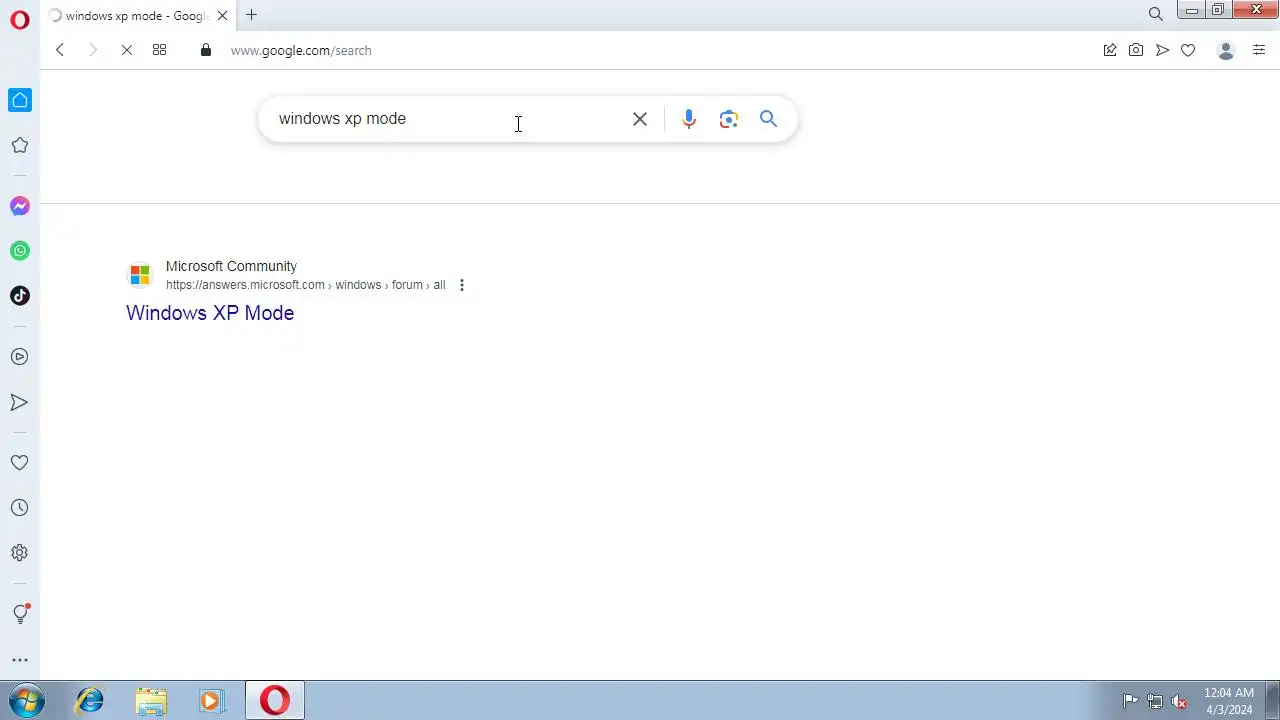The width and height of the screenshot is (1280, 720).
Task: Open the volume tray icon
Action: click(1180, 701)
